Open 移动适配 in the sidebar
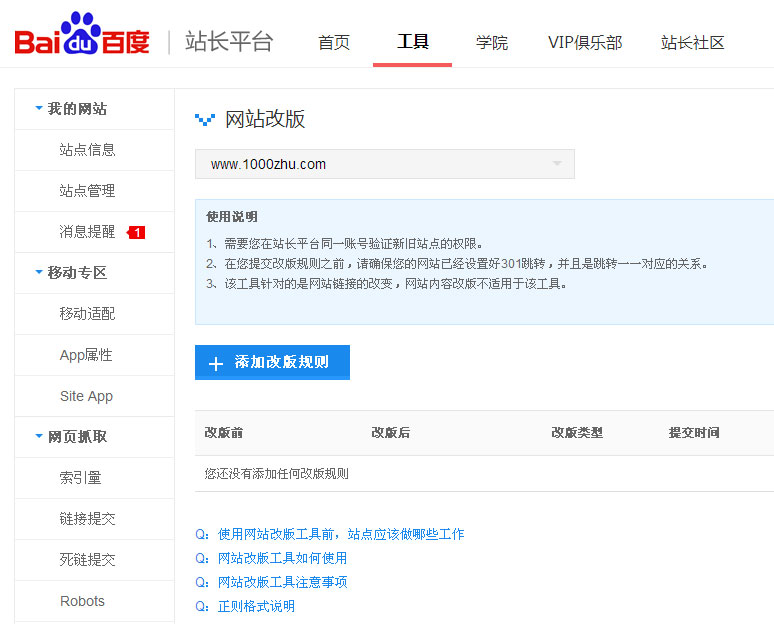 (87, 314)
